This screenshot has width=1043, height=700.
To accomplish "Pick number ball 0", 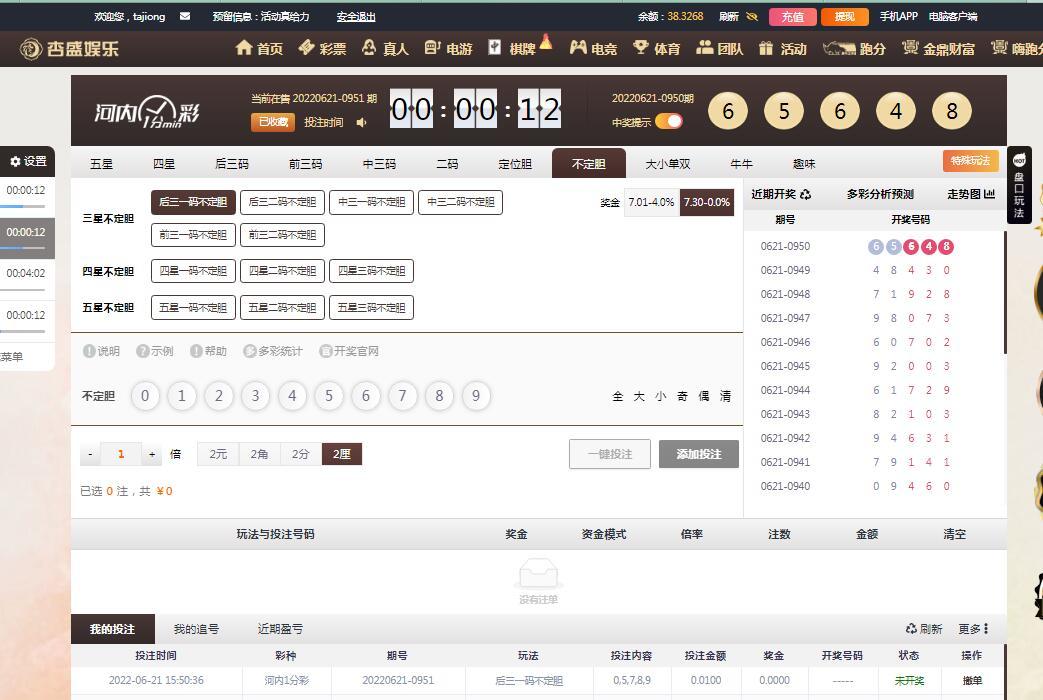I will coord(145,396).
